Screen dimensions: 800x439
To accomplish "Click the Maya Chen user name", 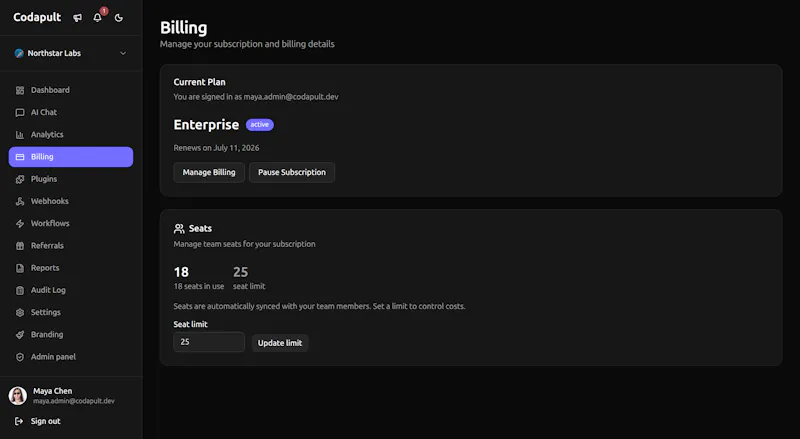I will click(53, 391).
